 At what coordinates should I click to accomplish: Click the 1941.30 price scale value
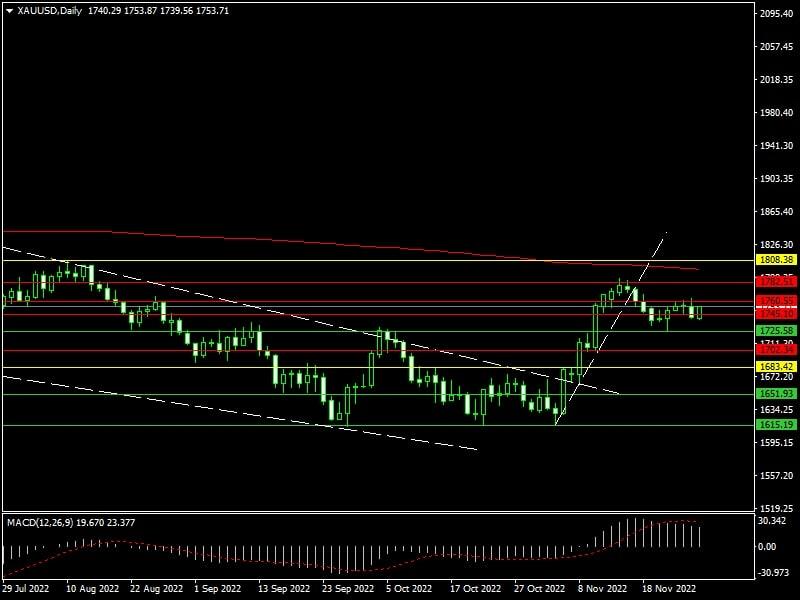click(777, 146)
